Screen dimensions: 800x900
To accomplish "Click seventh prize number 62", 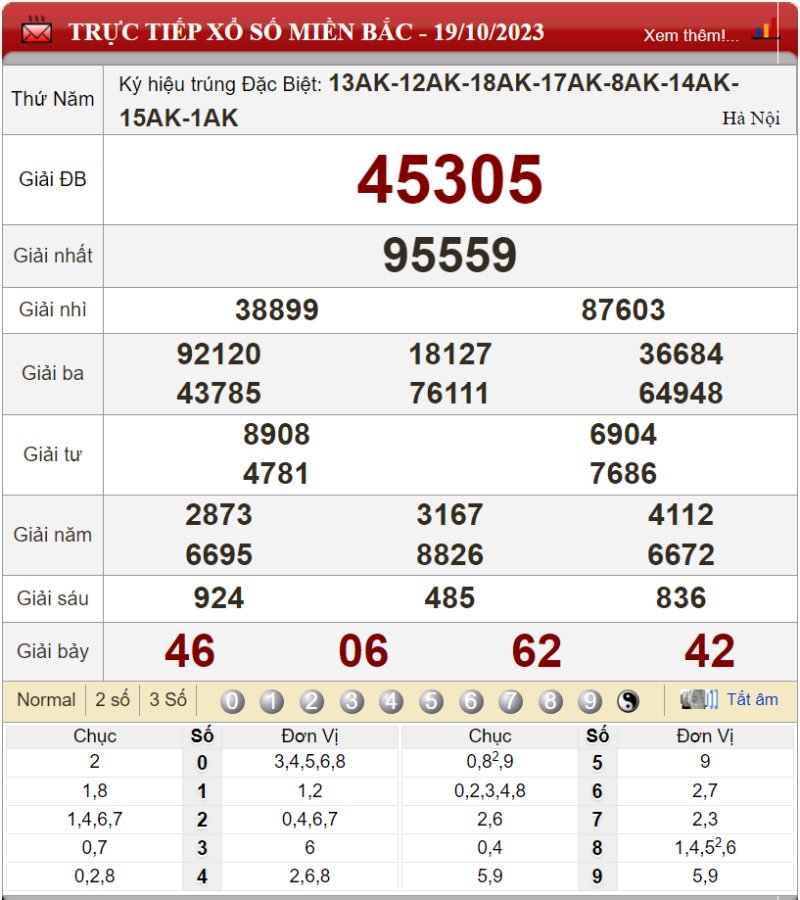I will click(x=537, y=651).
